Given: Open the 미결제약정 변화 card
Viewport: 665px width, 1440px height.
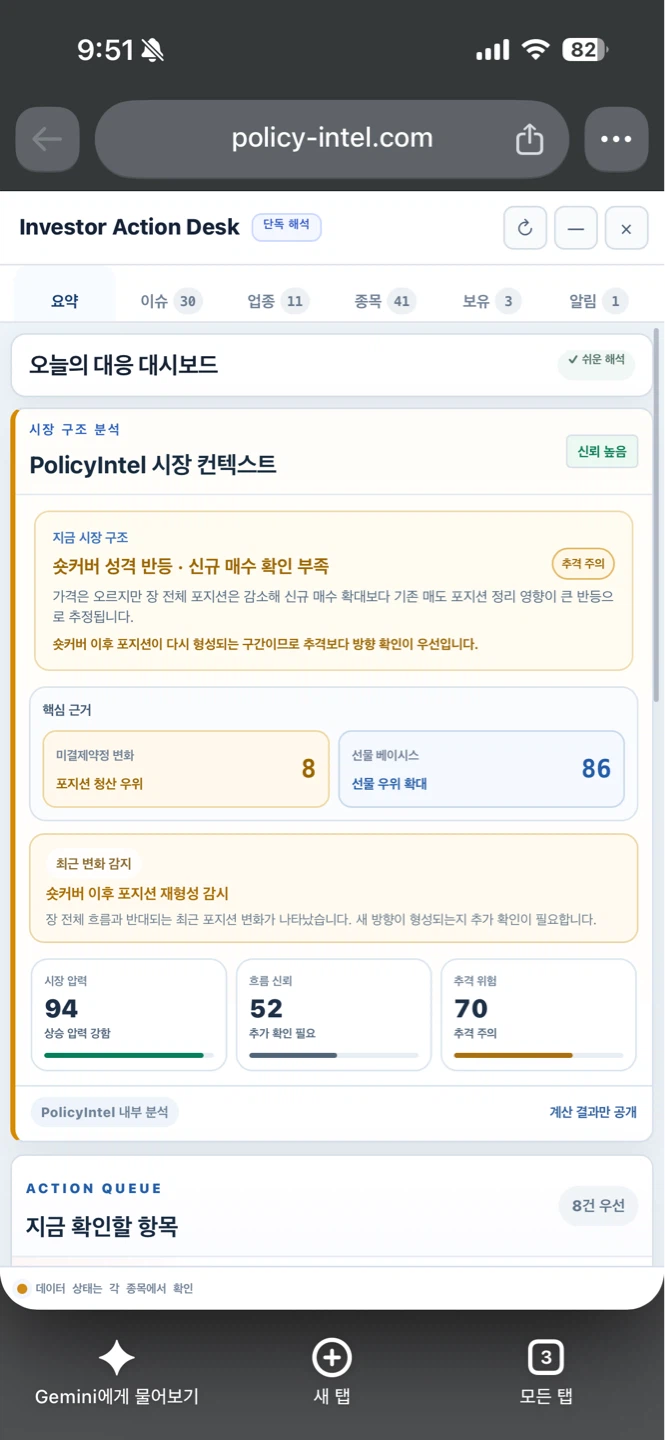Looking at the screenshot, I should pos(186,768).
